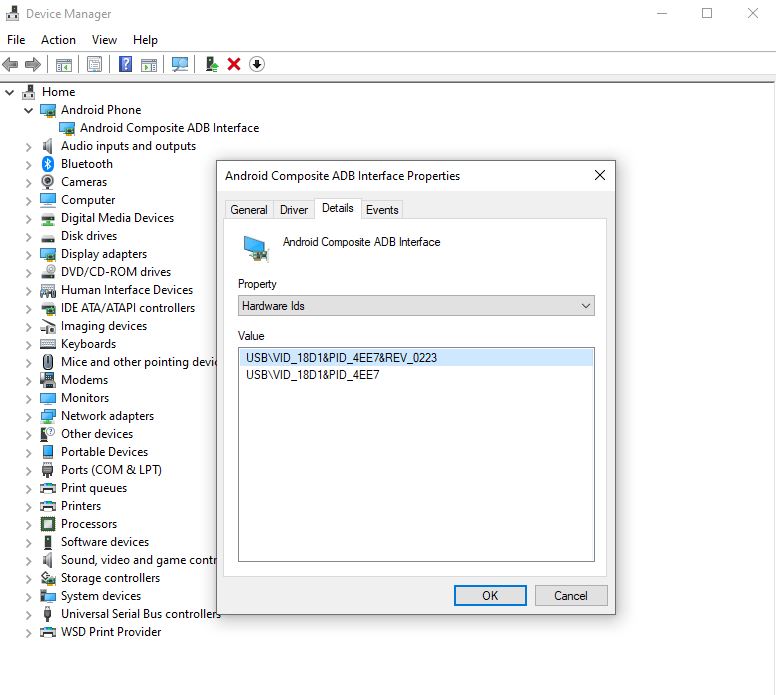Select the Computer tree item
The width and height of the screenshot is (776, 695).
click(x=88, y=200)
